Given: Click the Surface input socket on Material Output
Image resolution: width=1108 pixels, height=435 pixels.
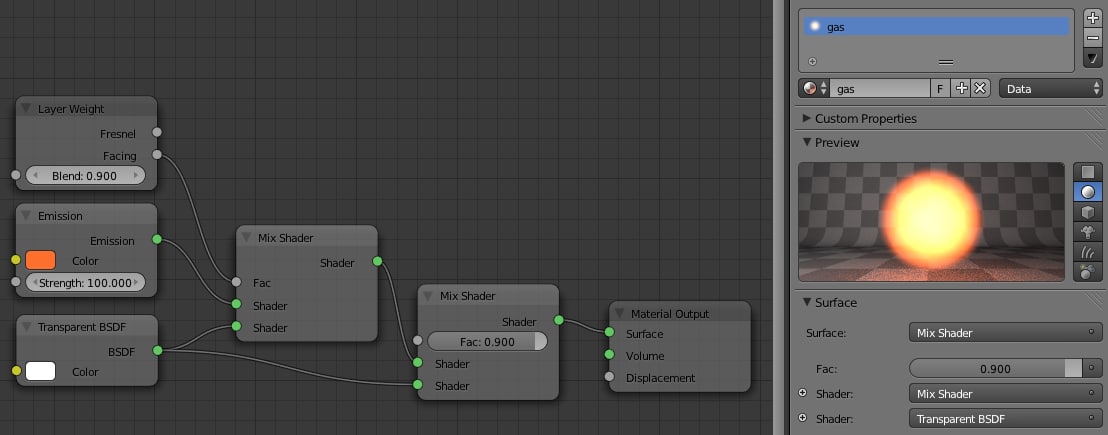Looking at the screenshot, I should pyautogui.click(x=609, y=332).
